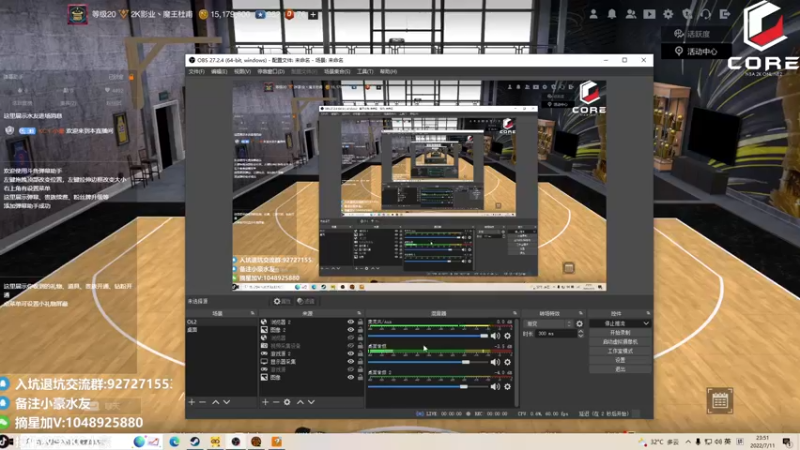Toggle visibility of 浏览器 2 source
Screen dimensions: 800x450
(x=351, y=322)
